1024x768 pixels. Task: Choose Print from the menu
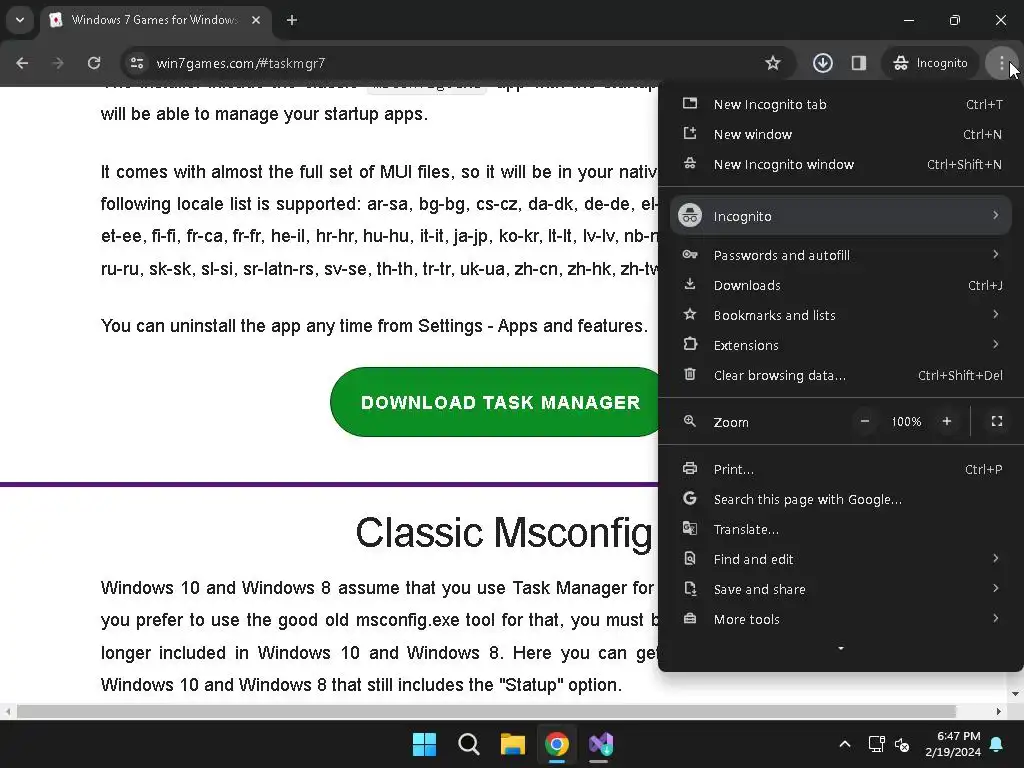(x=841, y=470)
